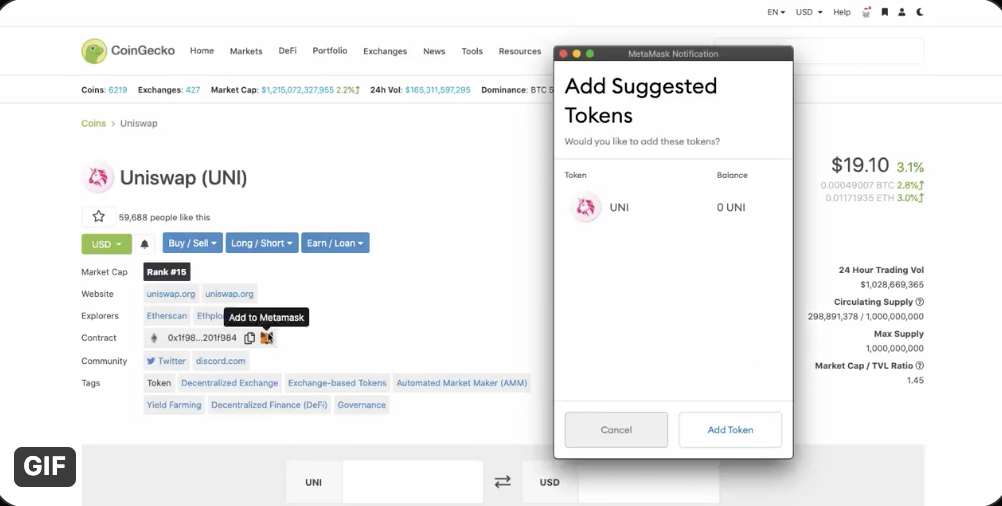This screenshot has width=1002, height=506.
Task: Open the Markets menu
Action: click(246, 51)
